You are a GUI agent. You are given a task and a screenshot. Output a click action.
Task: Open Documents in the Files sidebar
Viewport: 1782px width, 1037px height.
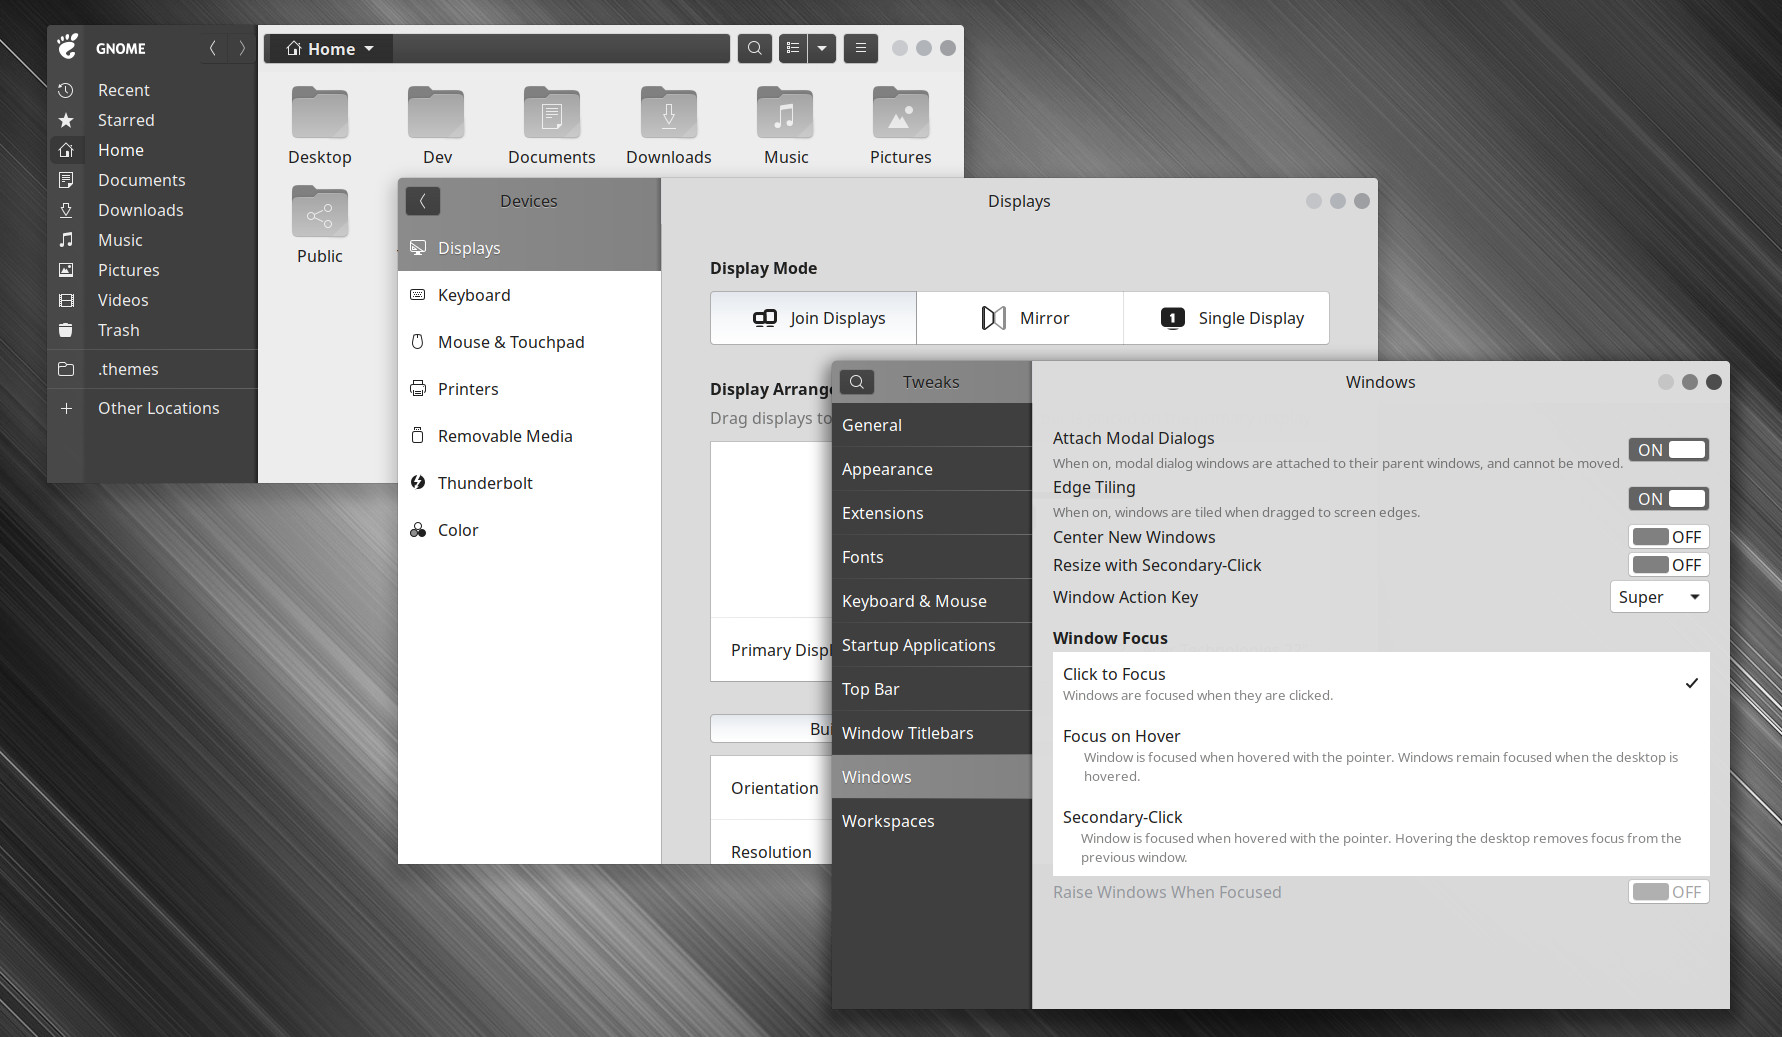tap(152, 180)
